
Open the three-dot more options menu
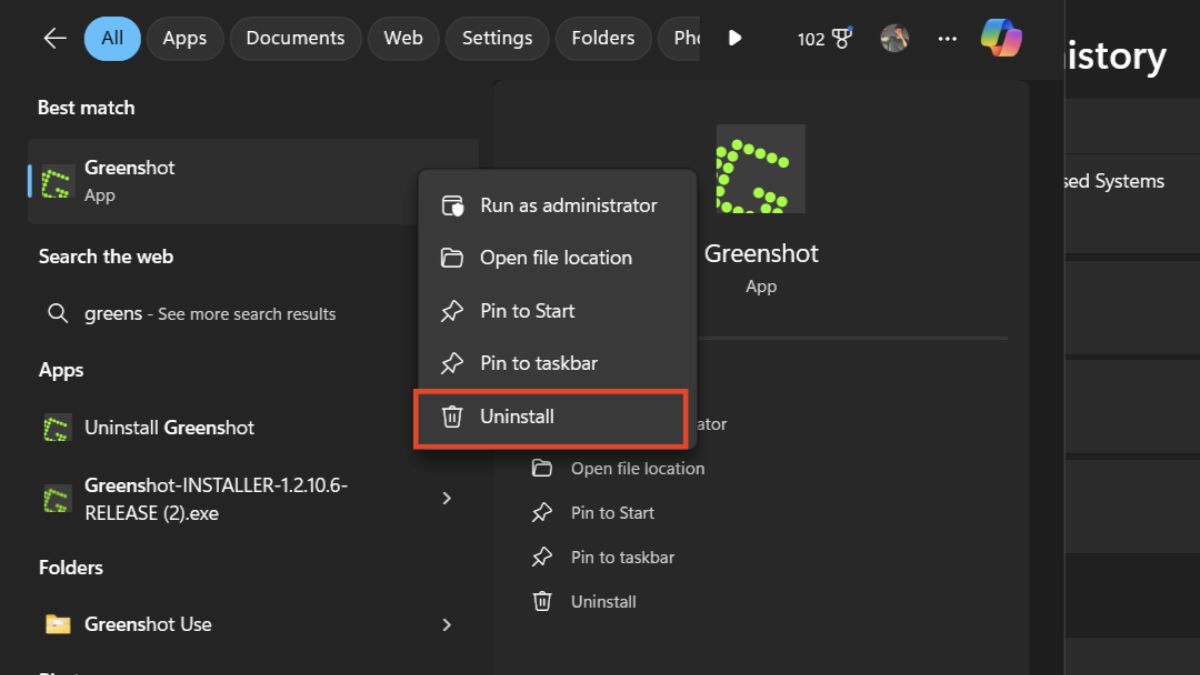point(947,39)
